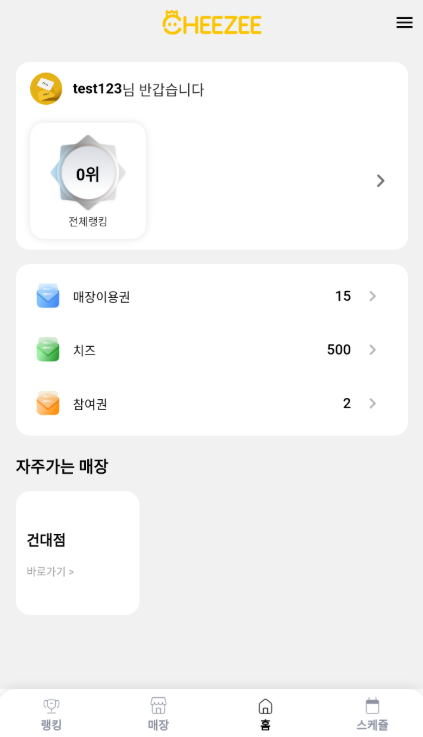Open the 건대점 store card
423x737 pixels.
[x=78, y=553]
